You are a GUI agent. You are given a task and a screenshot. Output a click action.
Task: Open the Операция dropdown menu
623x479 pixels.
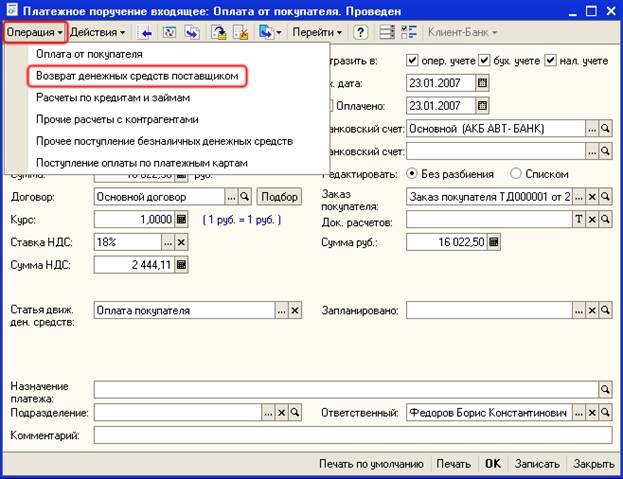35,32
